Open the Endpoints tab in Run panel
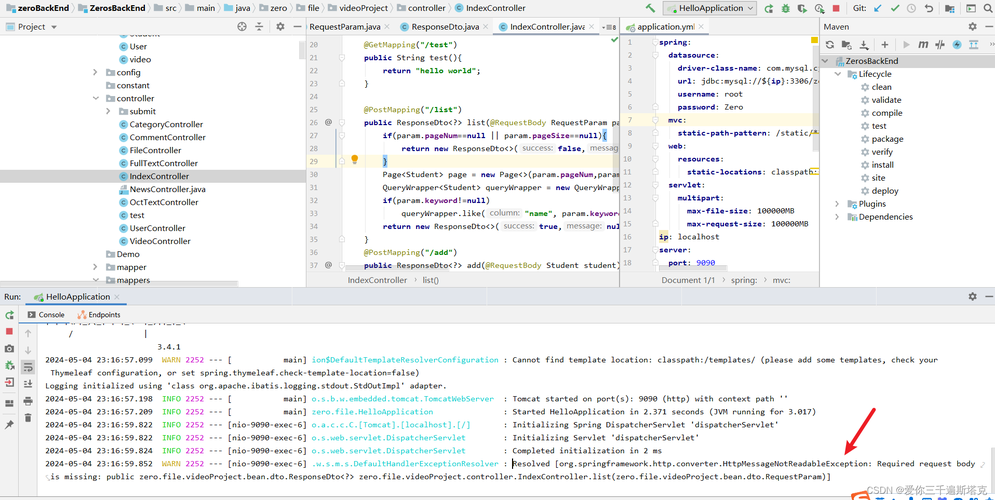This screenshot has height=500, width=995. [x=98, y=315]
